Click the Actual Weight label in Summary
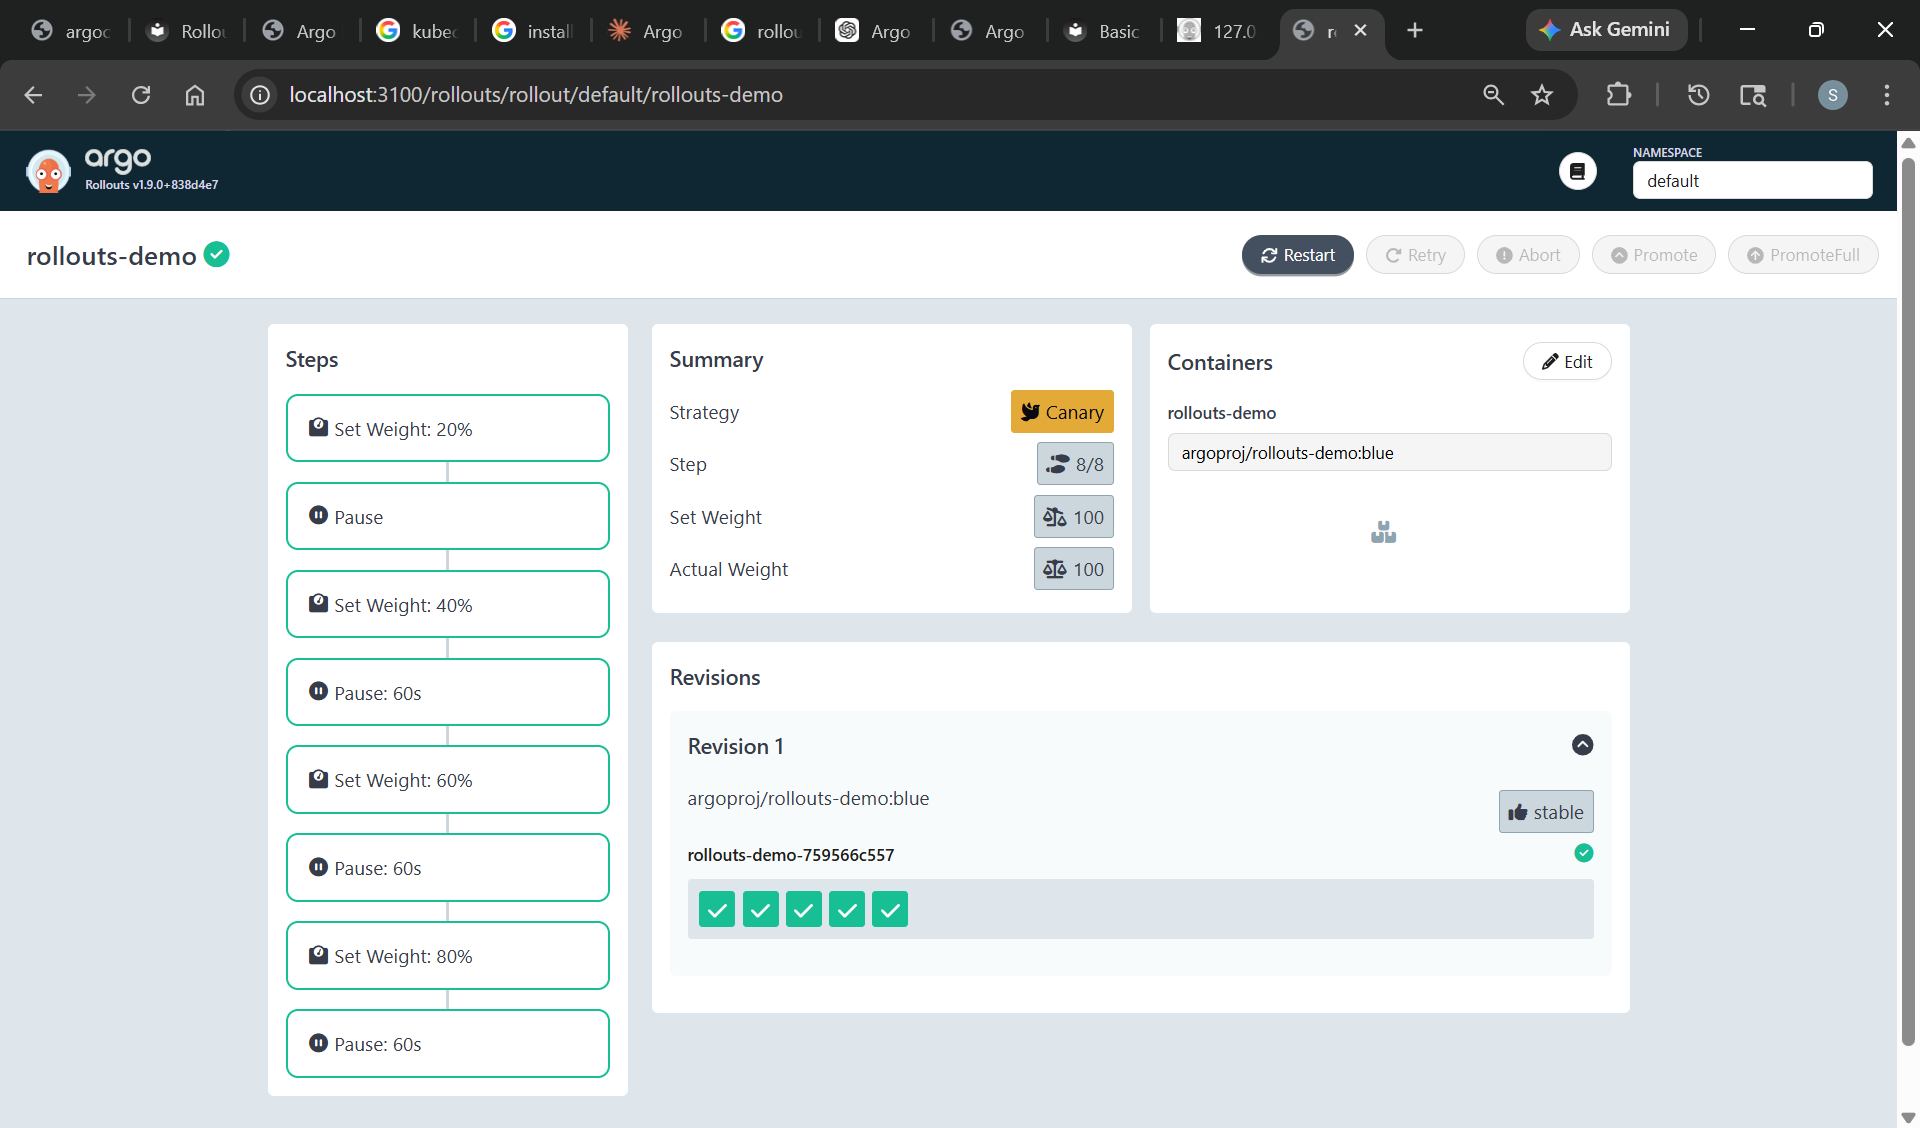1920x1128 pixels. point(729,569)
